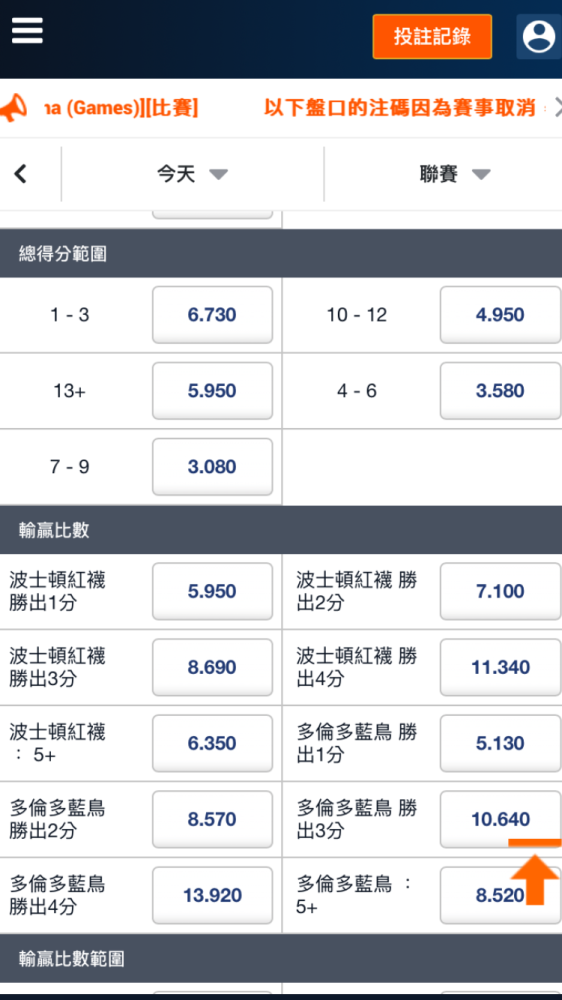
Task: Open the hamburger menu
Action: pos(27,30)
